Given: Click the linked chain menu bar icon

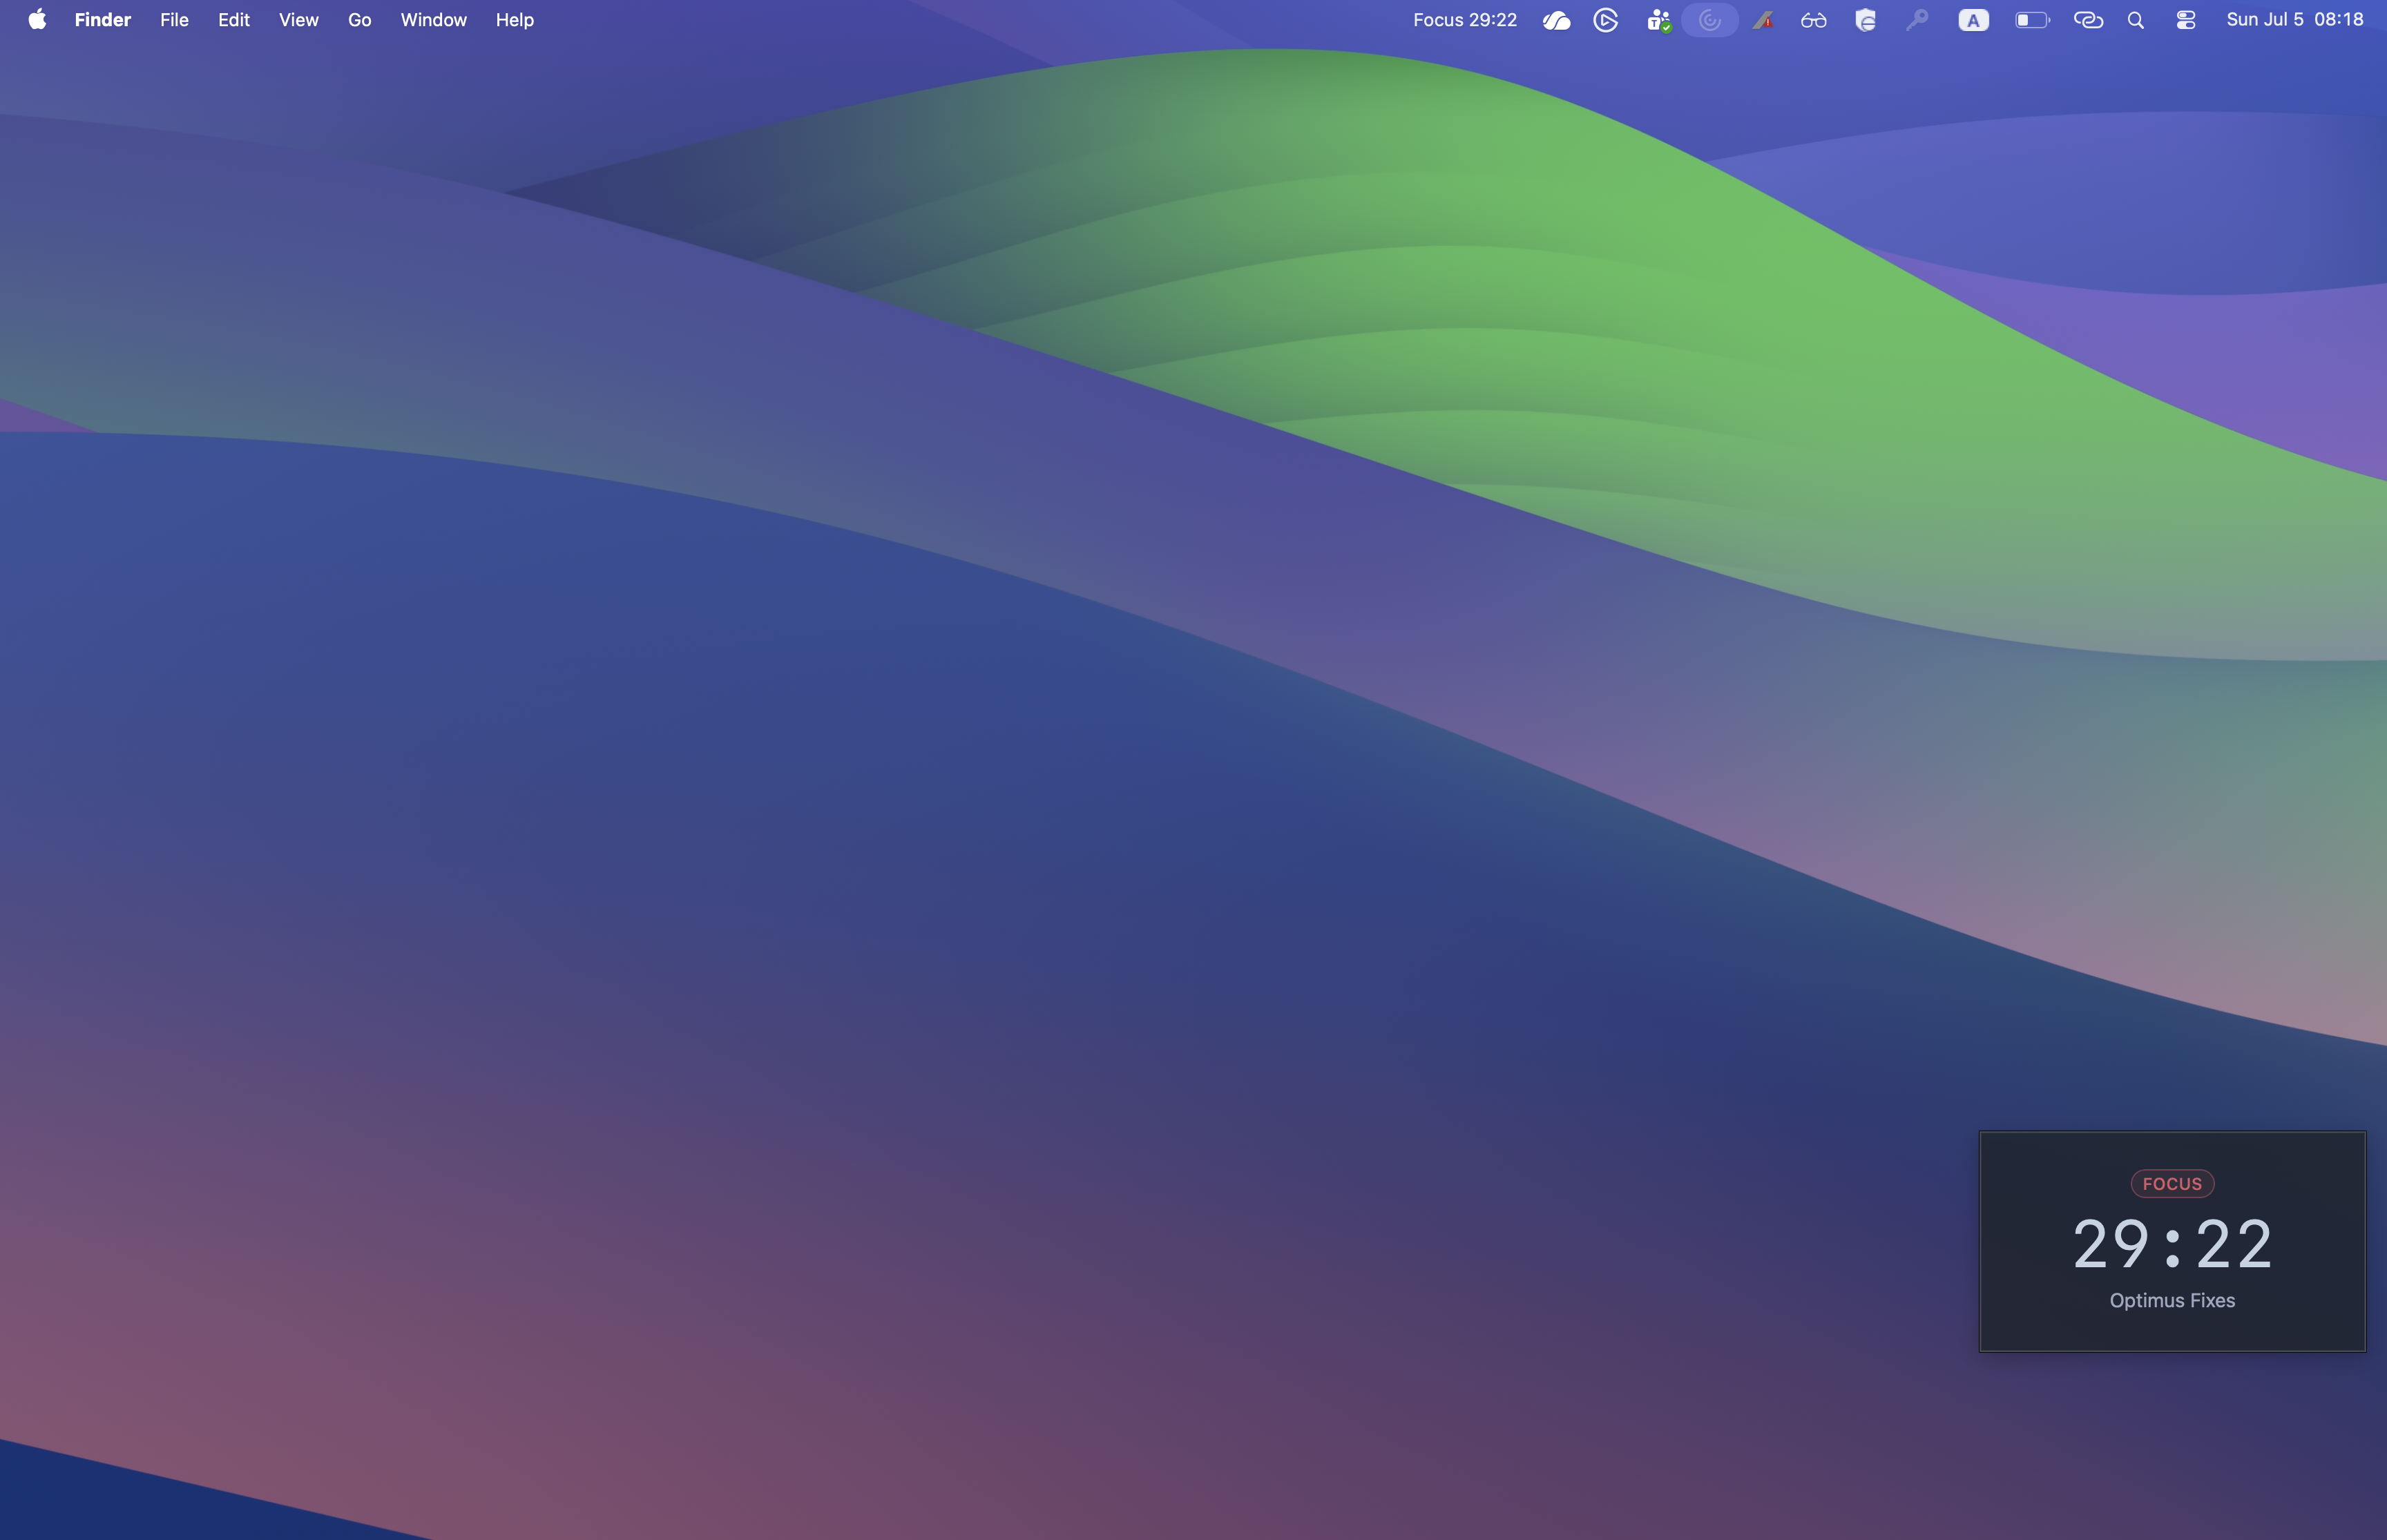Looking at the screenshot, I should [x=2088, y=20].
